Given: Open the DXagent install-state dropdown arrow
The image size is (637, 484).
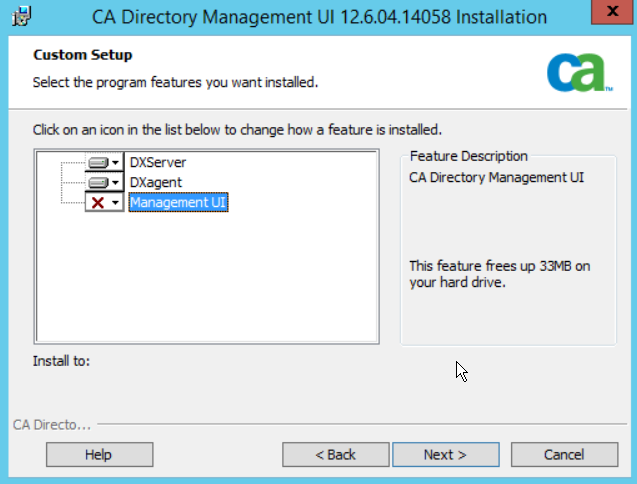Looking at the screenshot, I should [x=116, y=182].
